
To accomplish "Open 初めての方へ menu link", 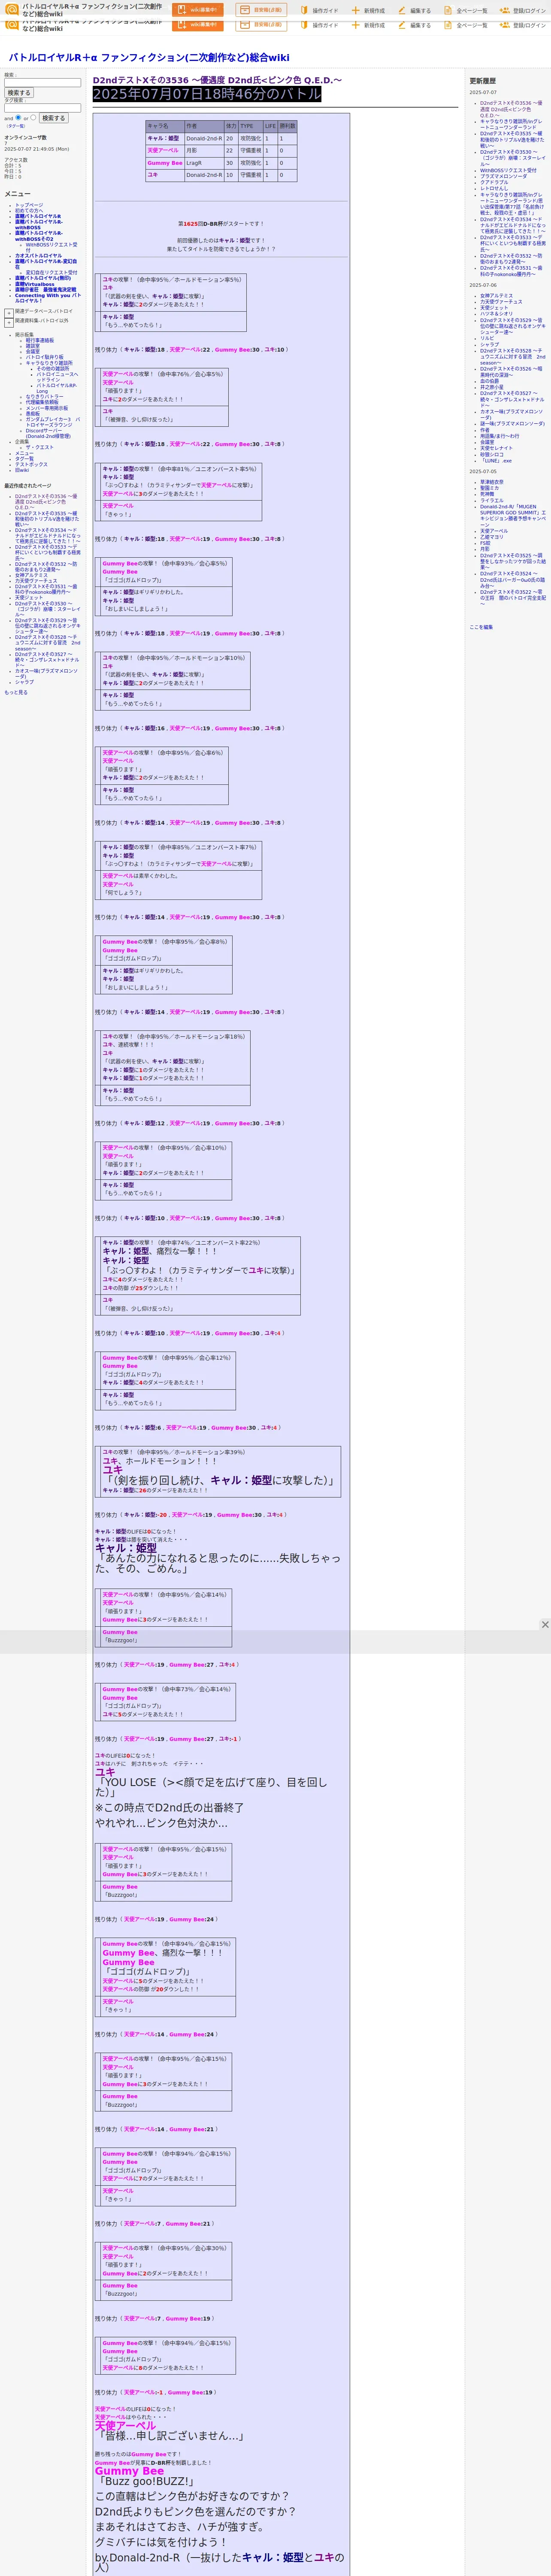I will click(x=29, y=210).
